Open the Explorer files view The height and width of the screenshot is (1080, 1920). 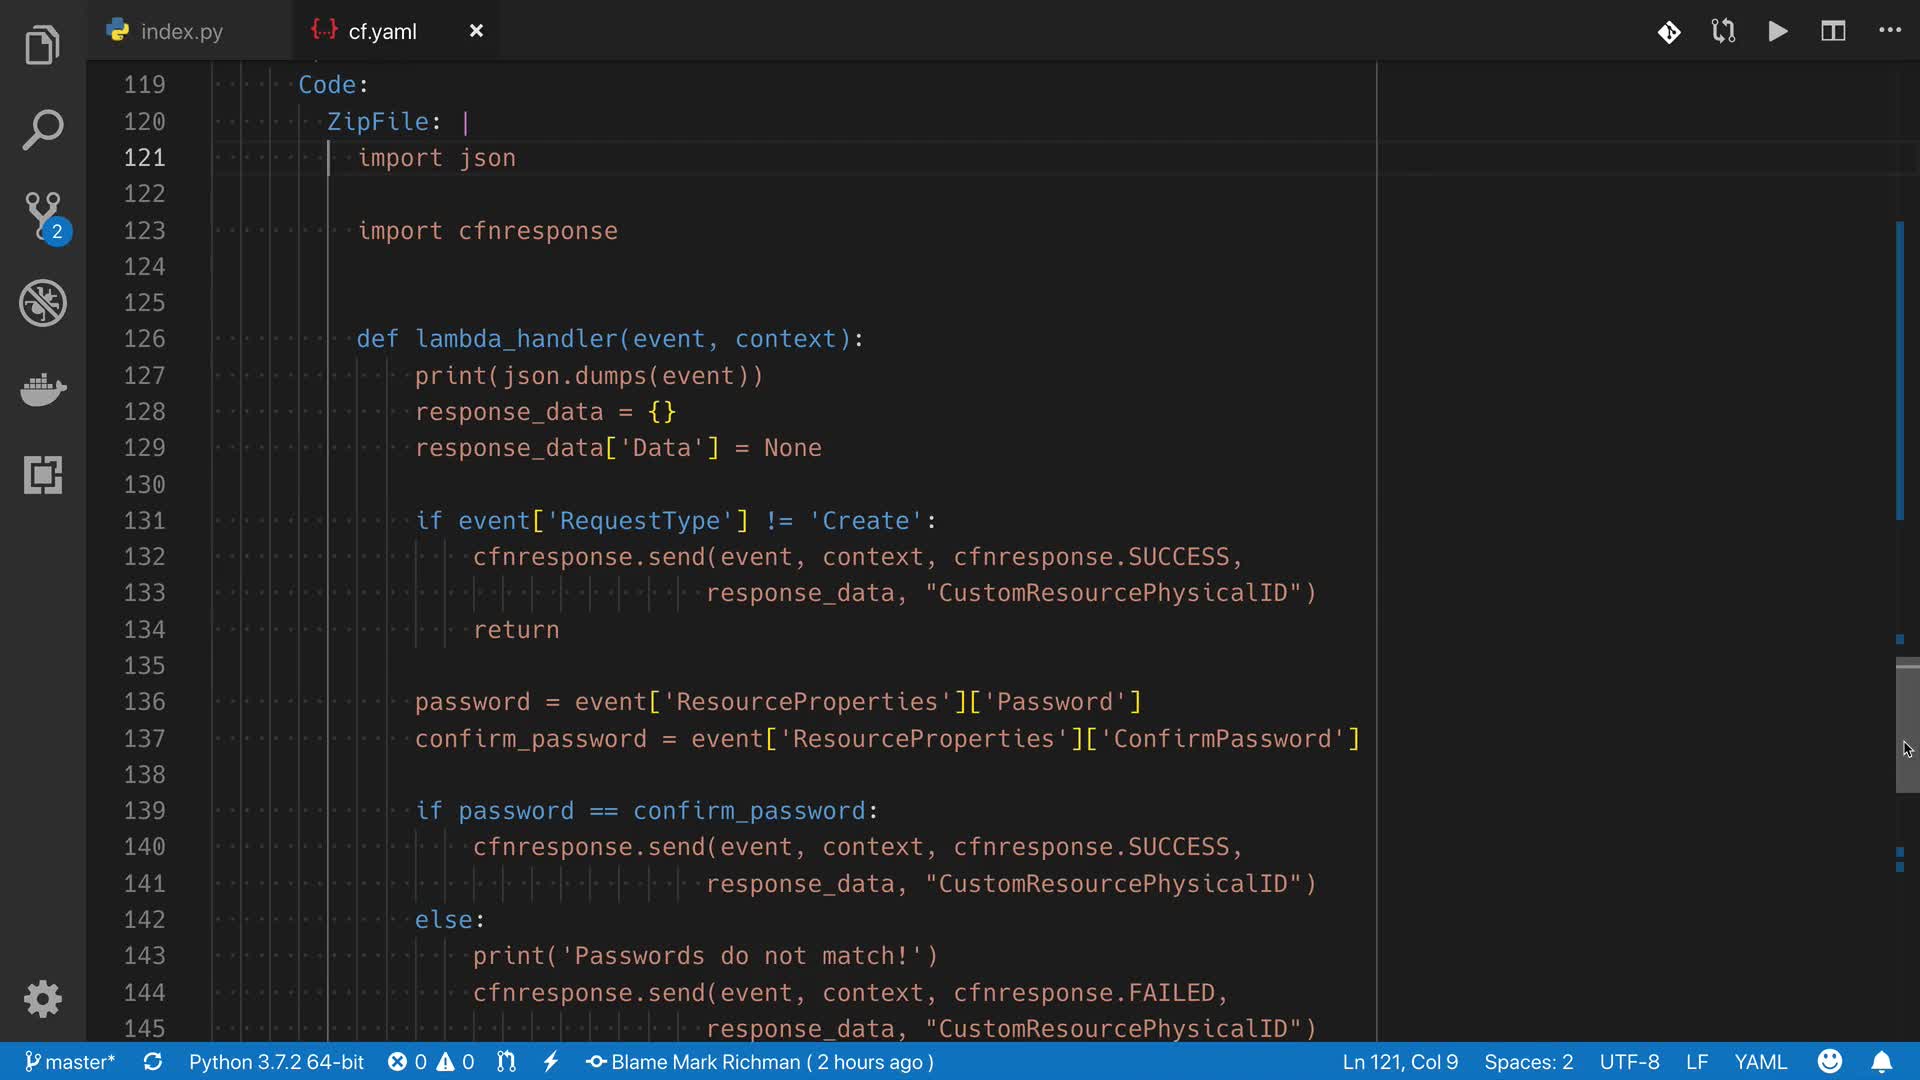pyautogui.click(x=42, y=45)
